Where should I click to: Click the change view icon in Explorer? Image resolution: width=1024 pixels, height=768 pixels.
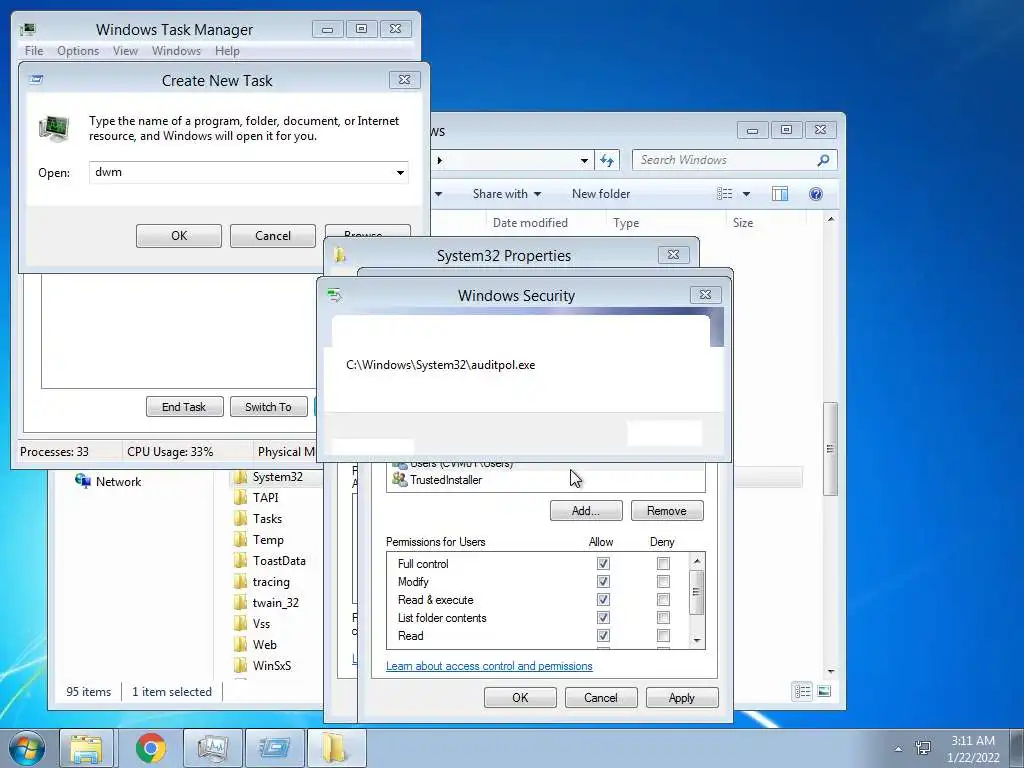click(724, 194)
